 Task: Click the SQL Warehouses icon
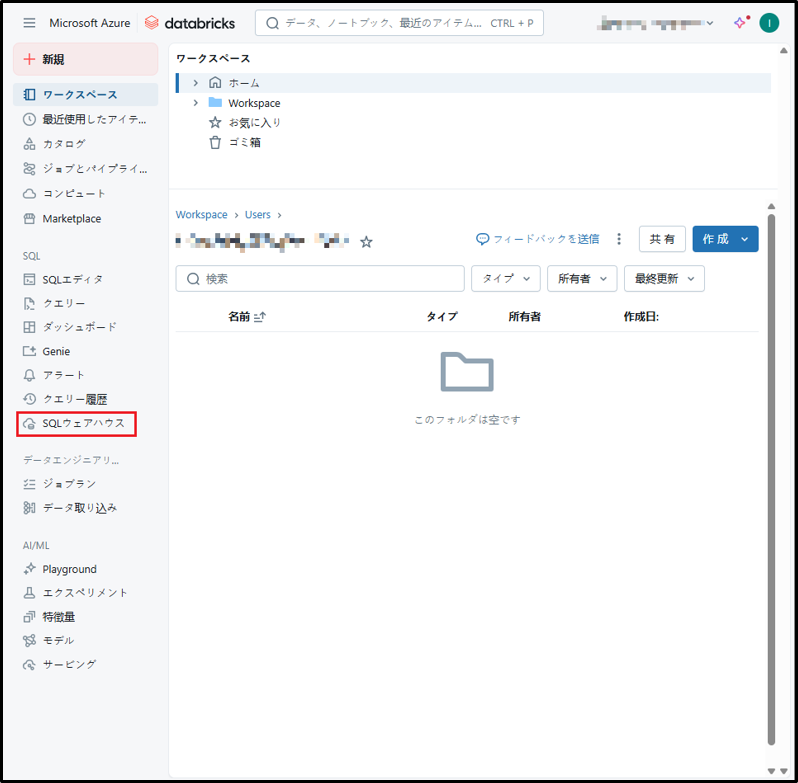(x=30, y=423)
